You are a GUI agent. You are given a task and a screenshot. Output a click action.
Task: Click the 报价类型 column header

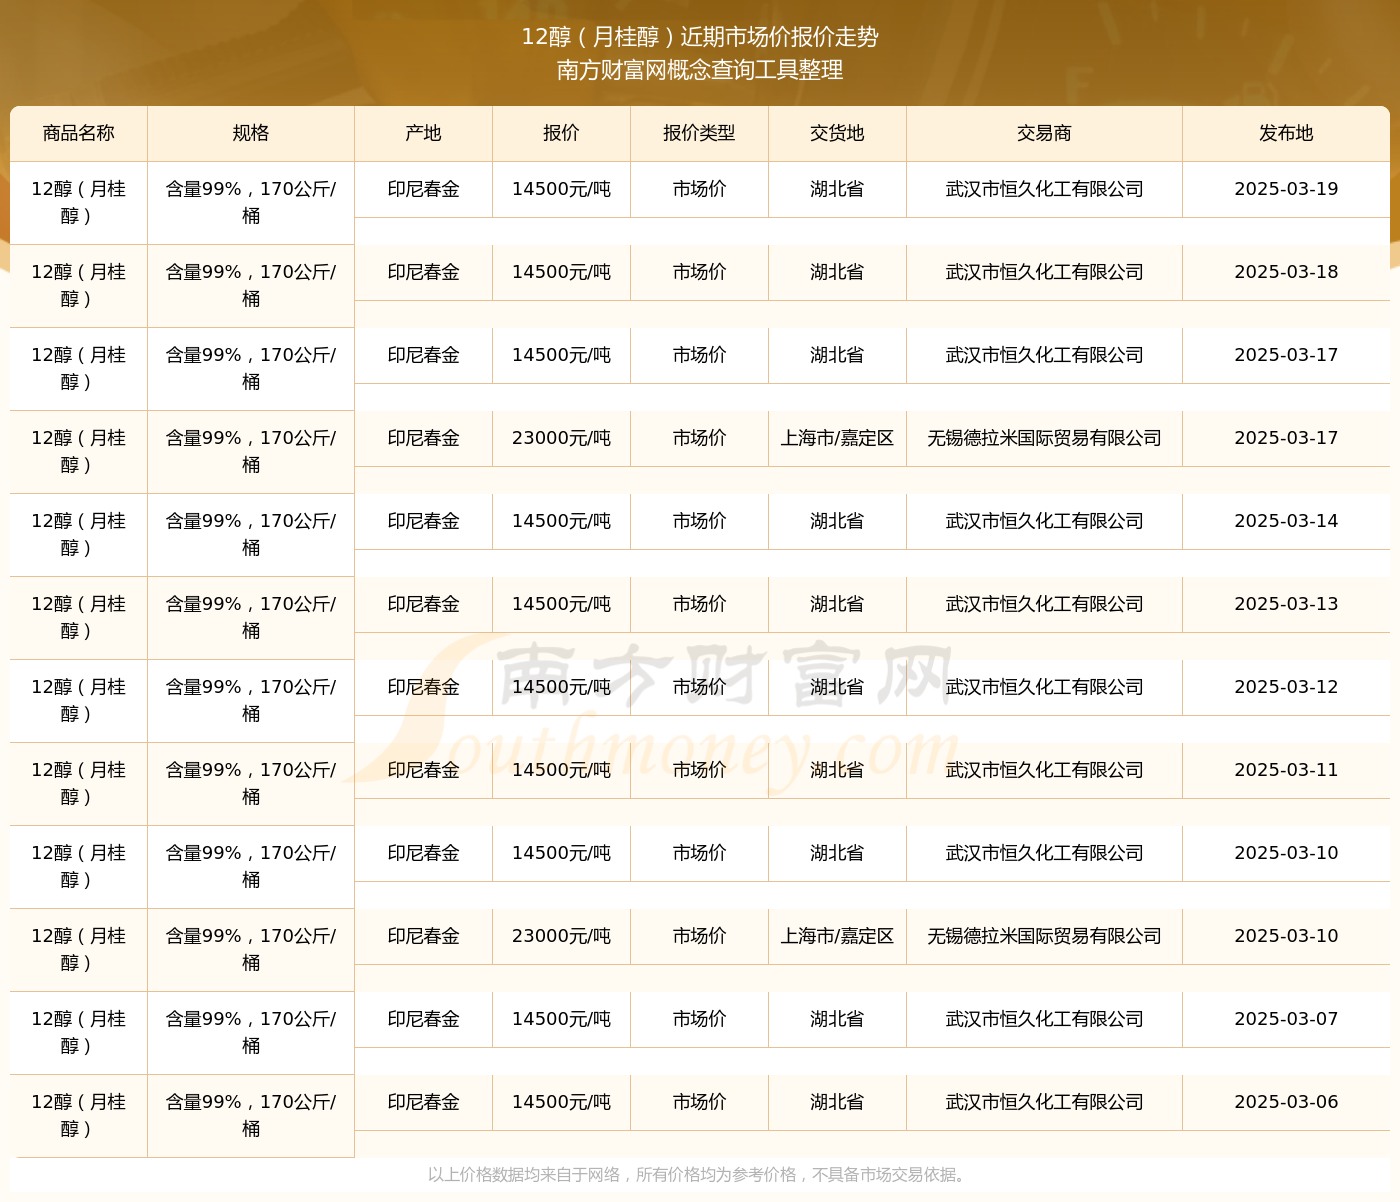[699, 133]
